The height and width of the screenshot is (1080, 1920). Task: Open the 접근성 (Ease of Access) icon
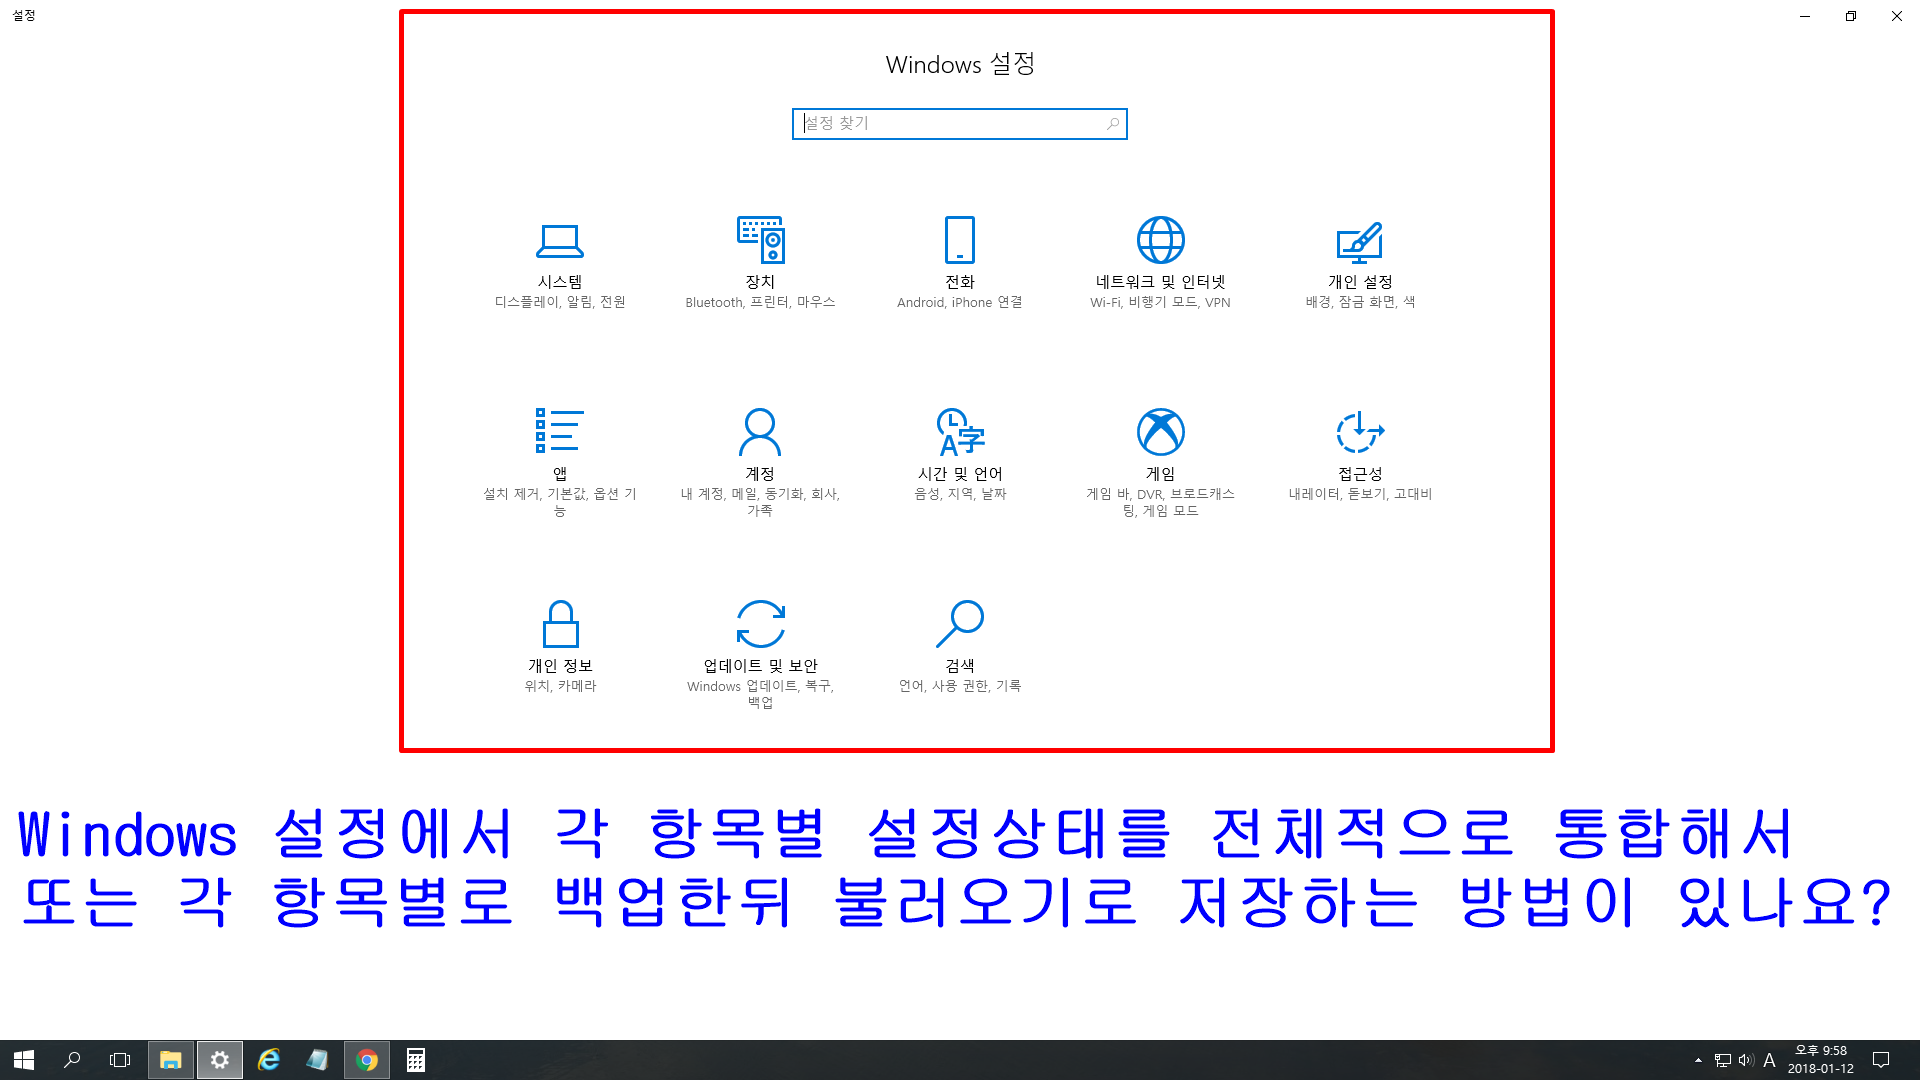tap(1360, 431)
